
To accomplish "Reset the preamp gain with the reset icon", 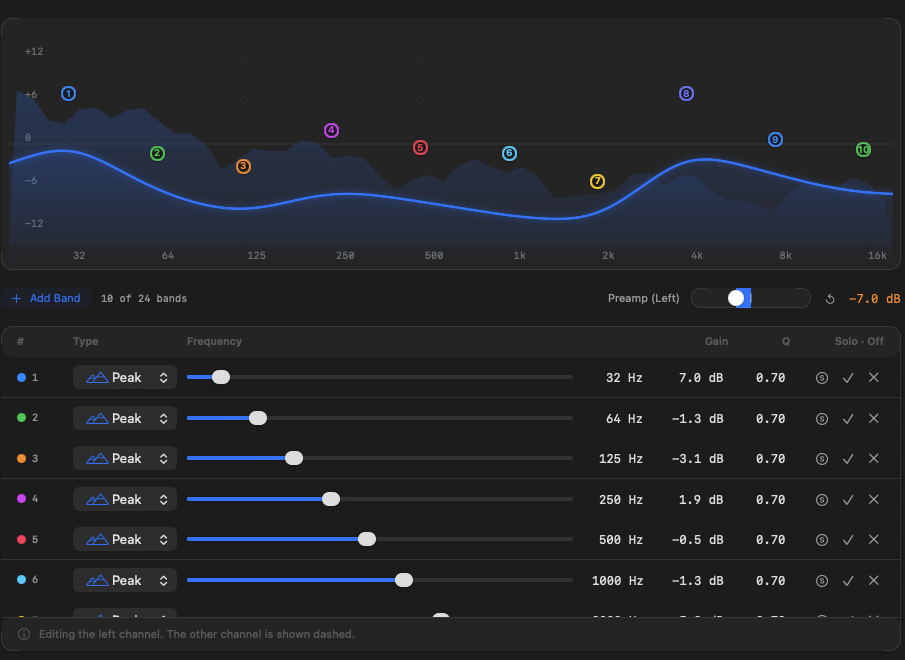I will coord(830,299).
